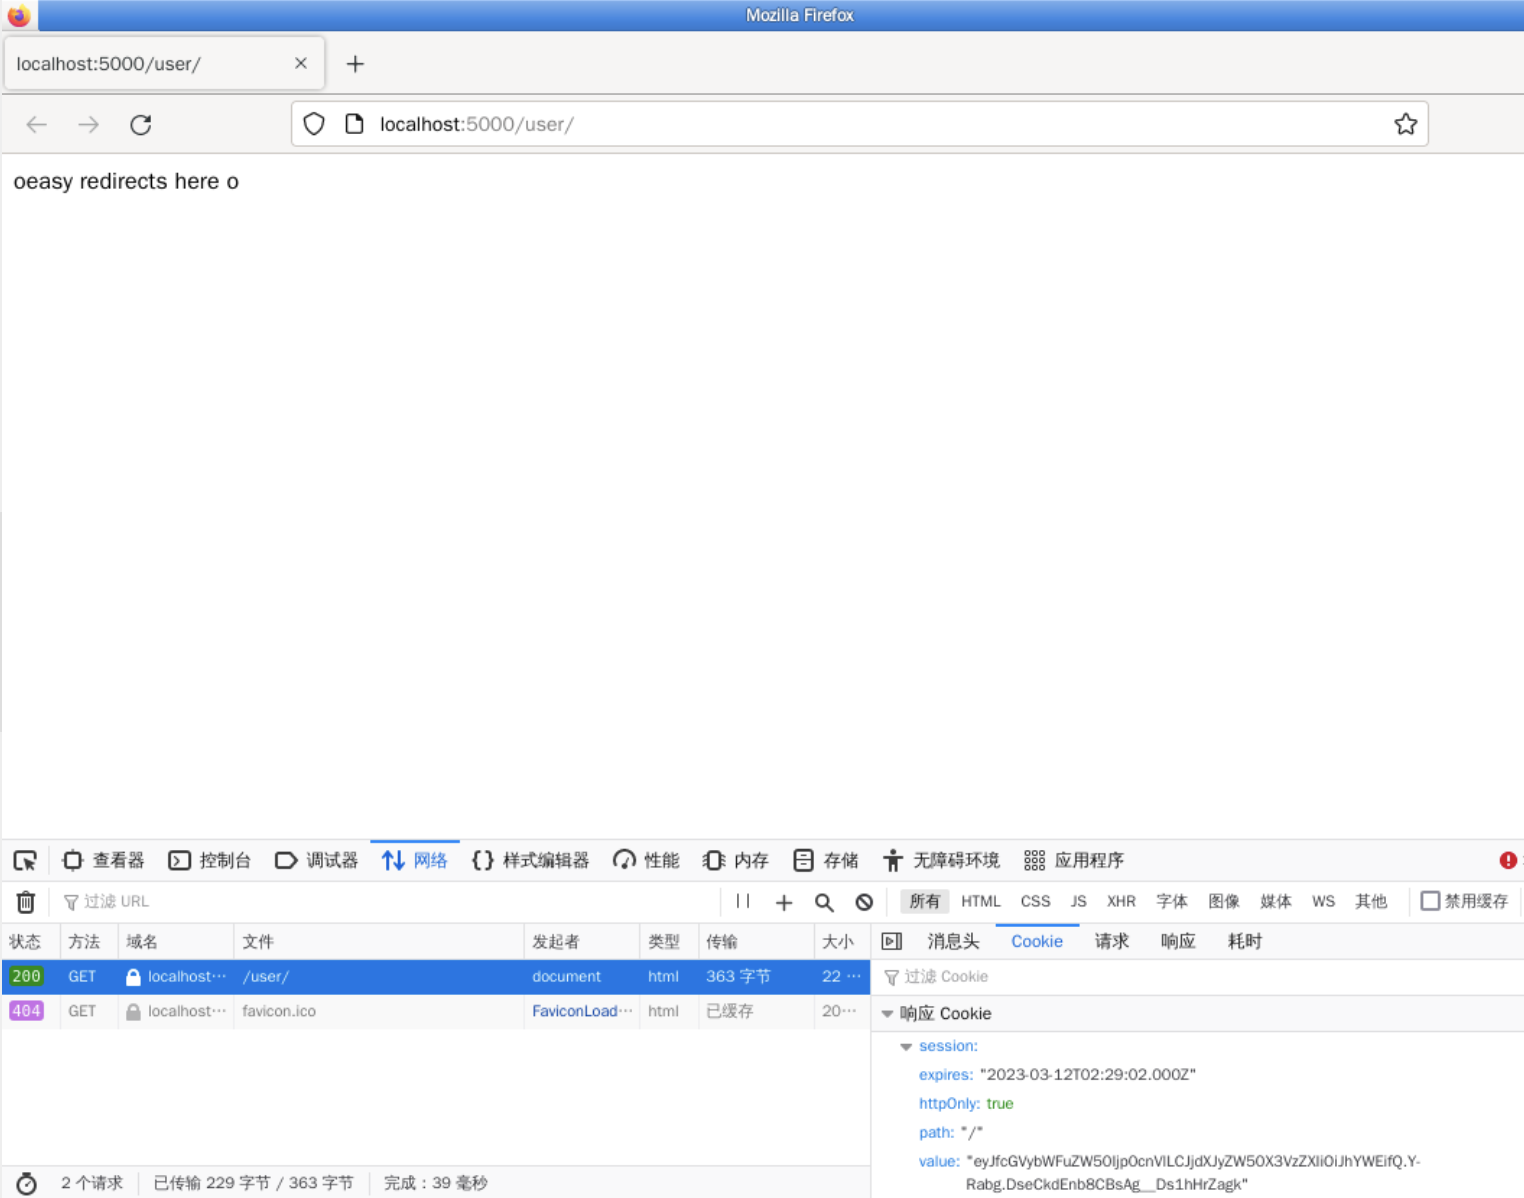
Task: Filter requests by 字体 fonts
Action: coord(1172,901)
